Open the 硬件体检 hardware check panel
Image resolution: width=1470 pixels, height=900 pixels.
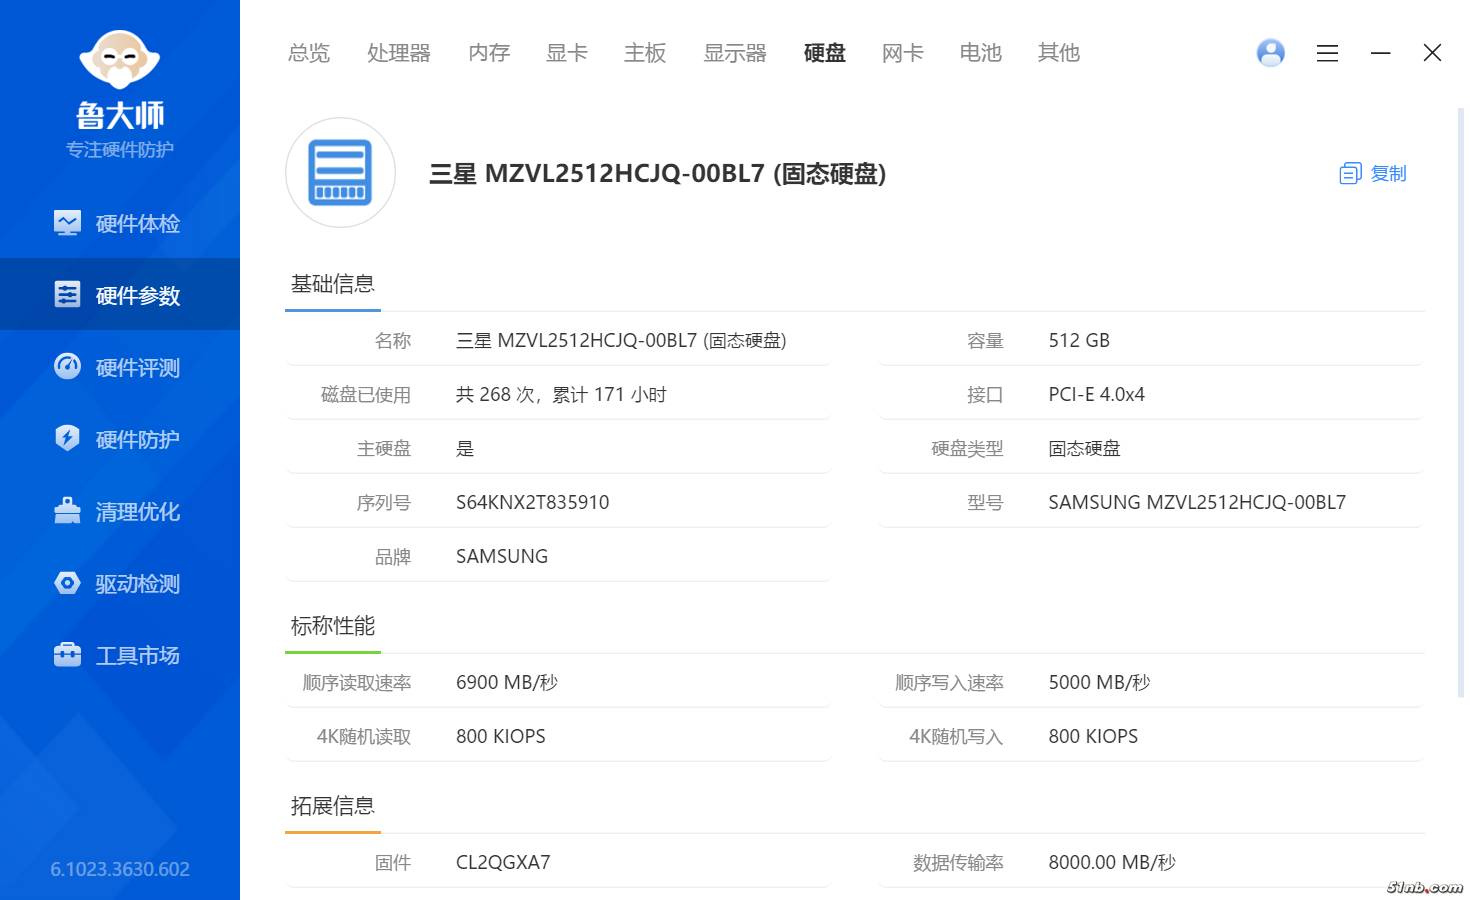(120, 222)
